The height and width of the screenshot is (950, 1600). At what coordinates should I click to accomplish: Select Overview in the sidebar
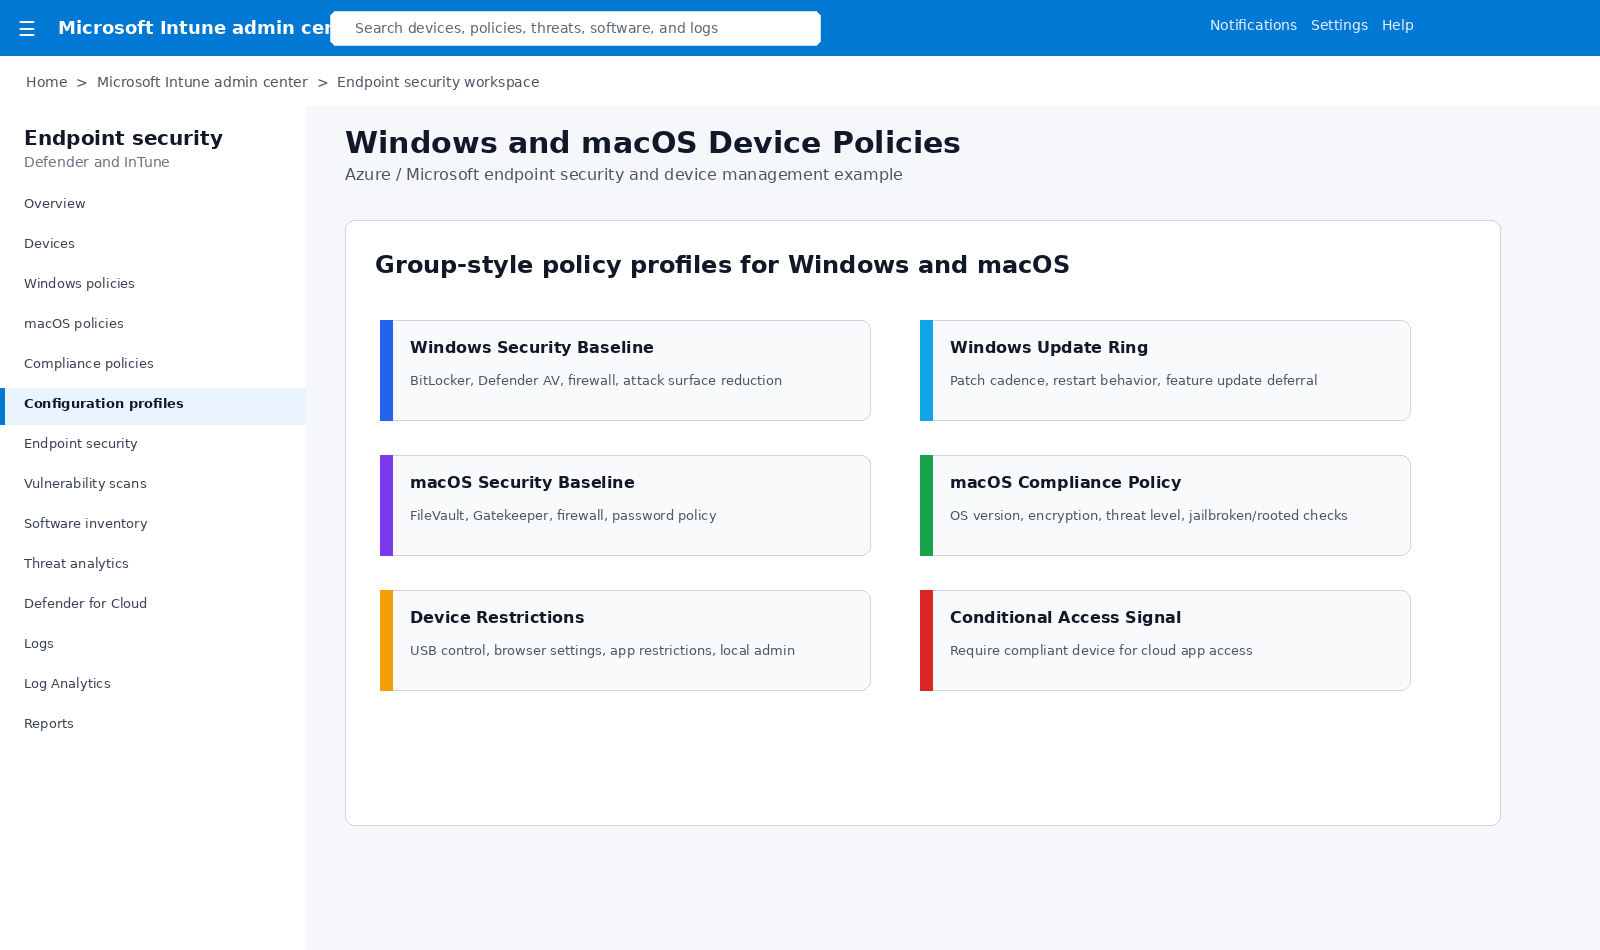153,204
